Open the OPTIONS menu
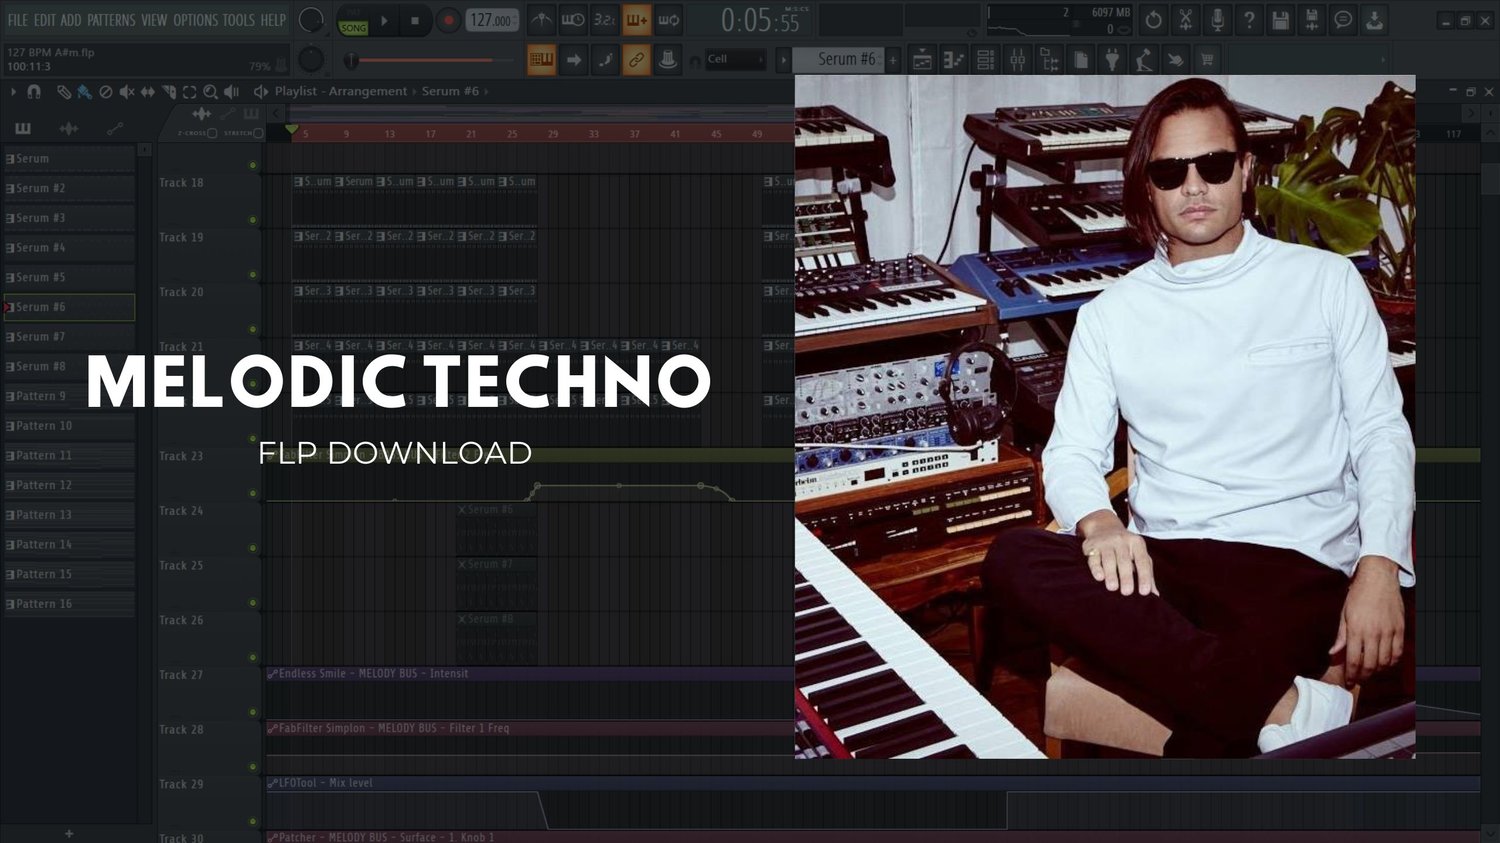The image size is (1500, 843). 195,20
